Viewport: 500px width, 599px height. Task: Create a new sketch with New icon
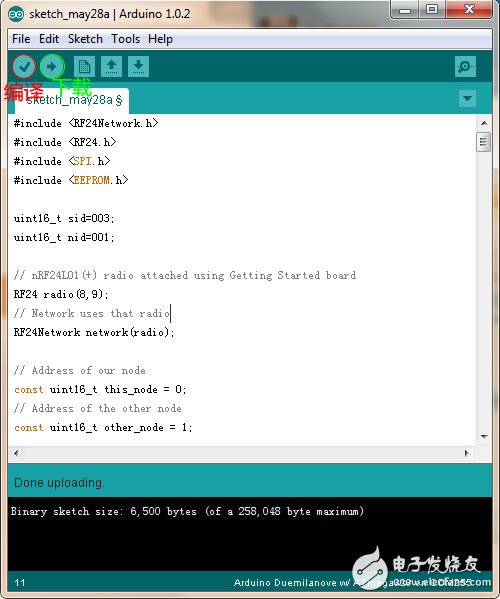pyautogui.click(x=84, y=67)
